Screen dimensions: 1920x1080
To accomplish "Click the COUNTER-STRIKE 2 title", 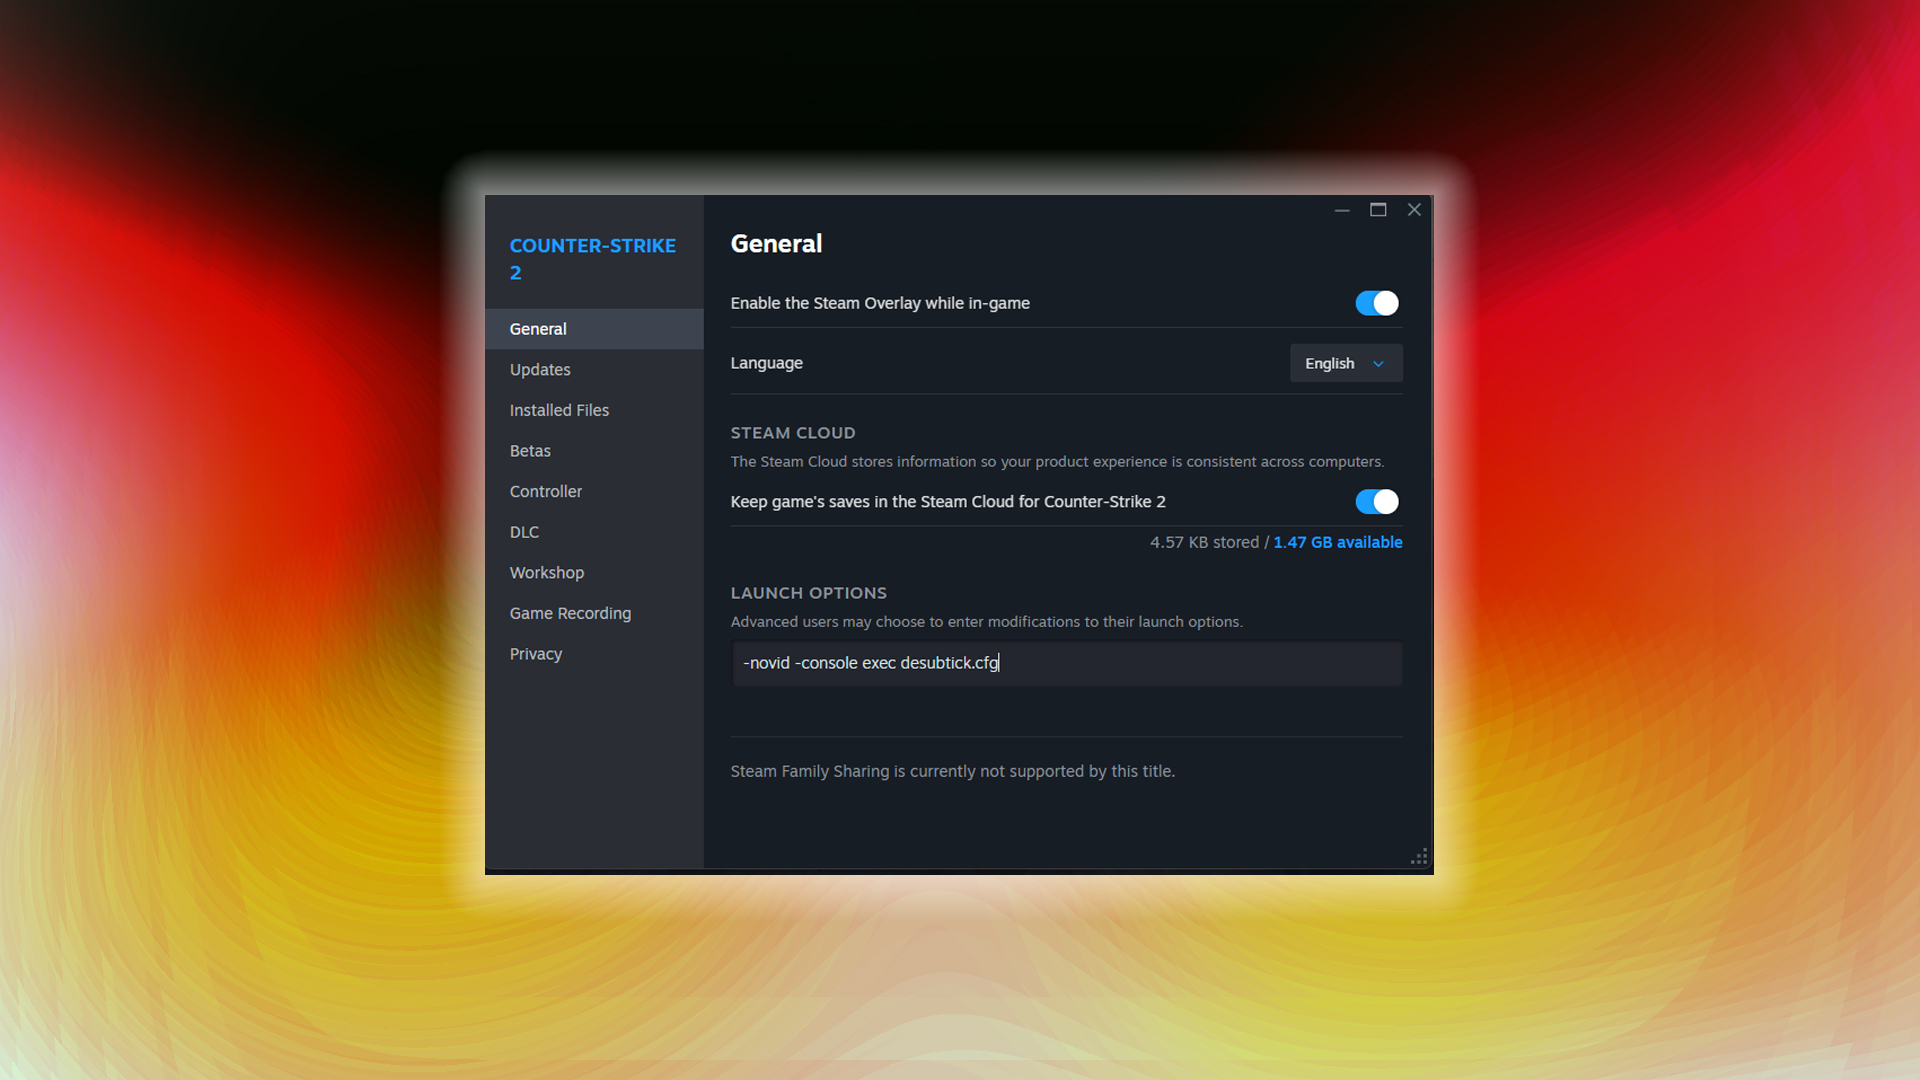I will pos(593,259).
